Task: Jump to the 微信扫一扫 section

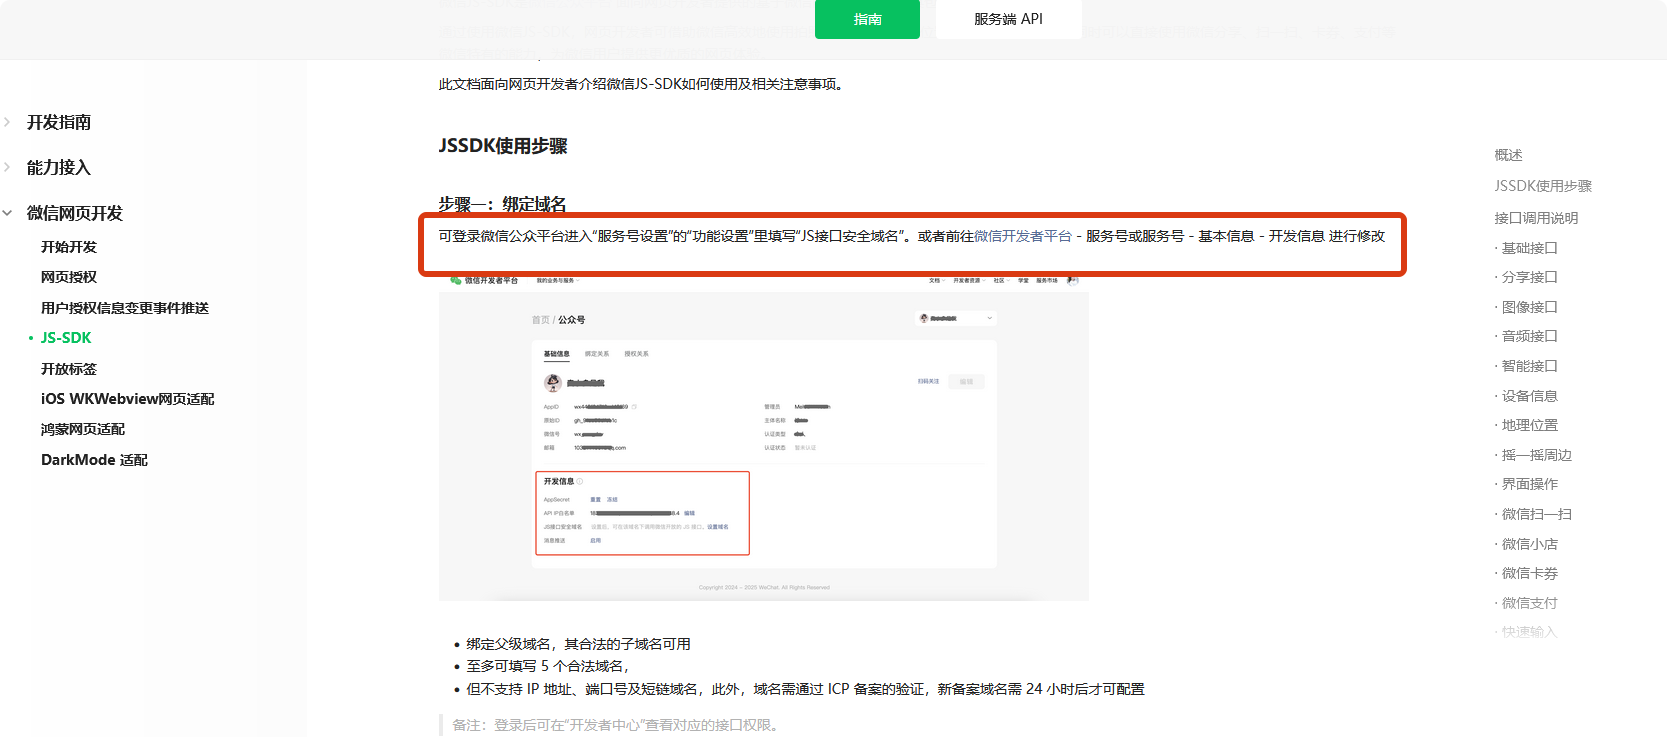Action: 1537,514
